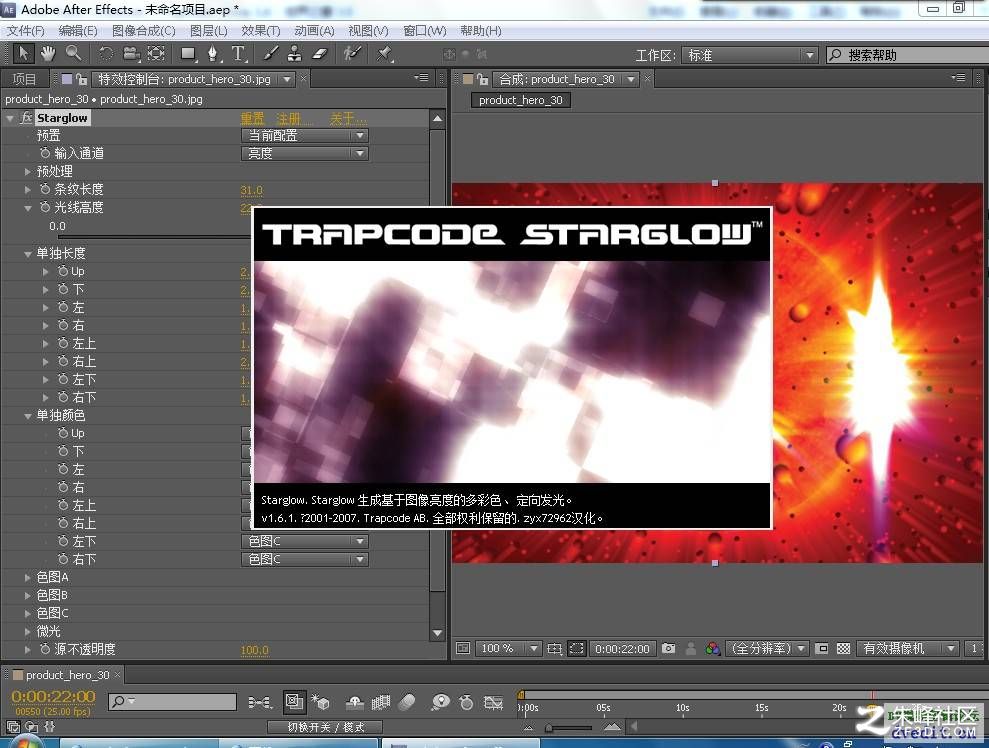
Task: Select the Unified Camera tool
Action: pyautogui.click(x=131, y=54)
